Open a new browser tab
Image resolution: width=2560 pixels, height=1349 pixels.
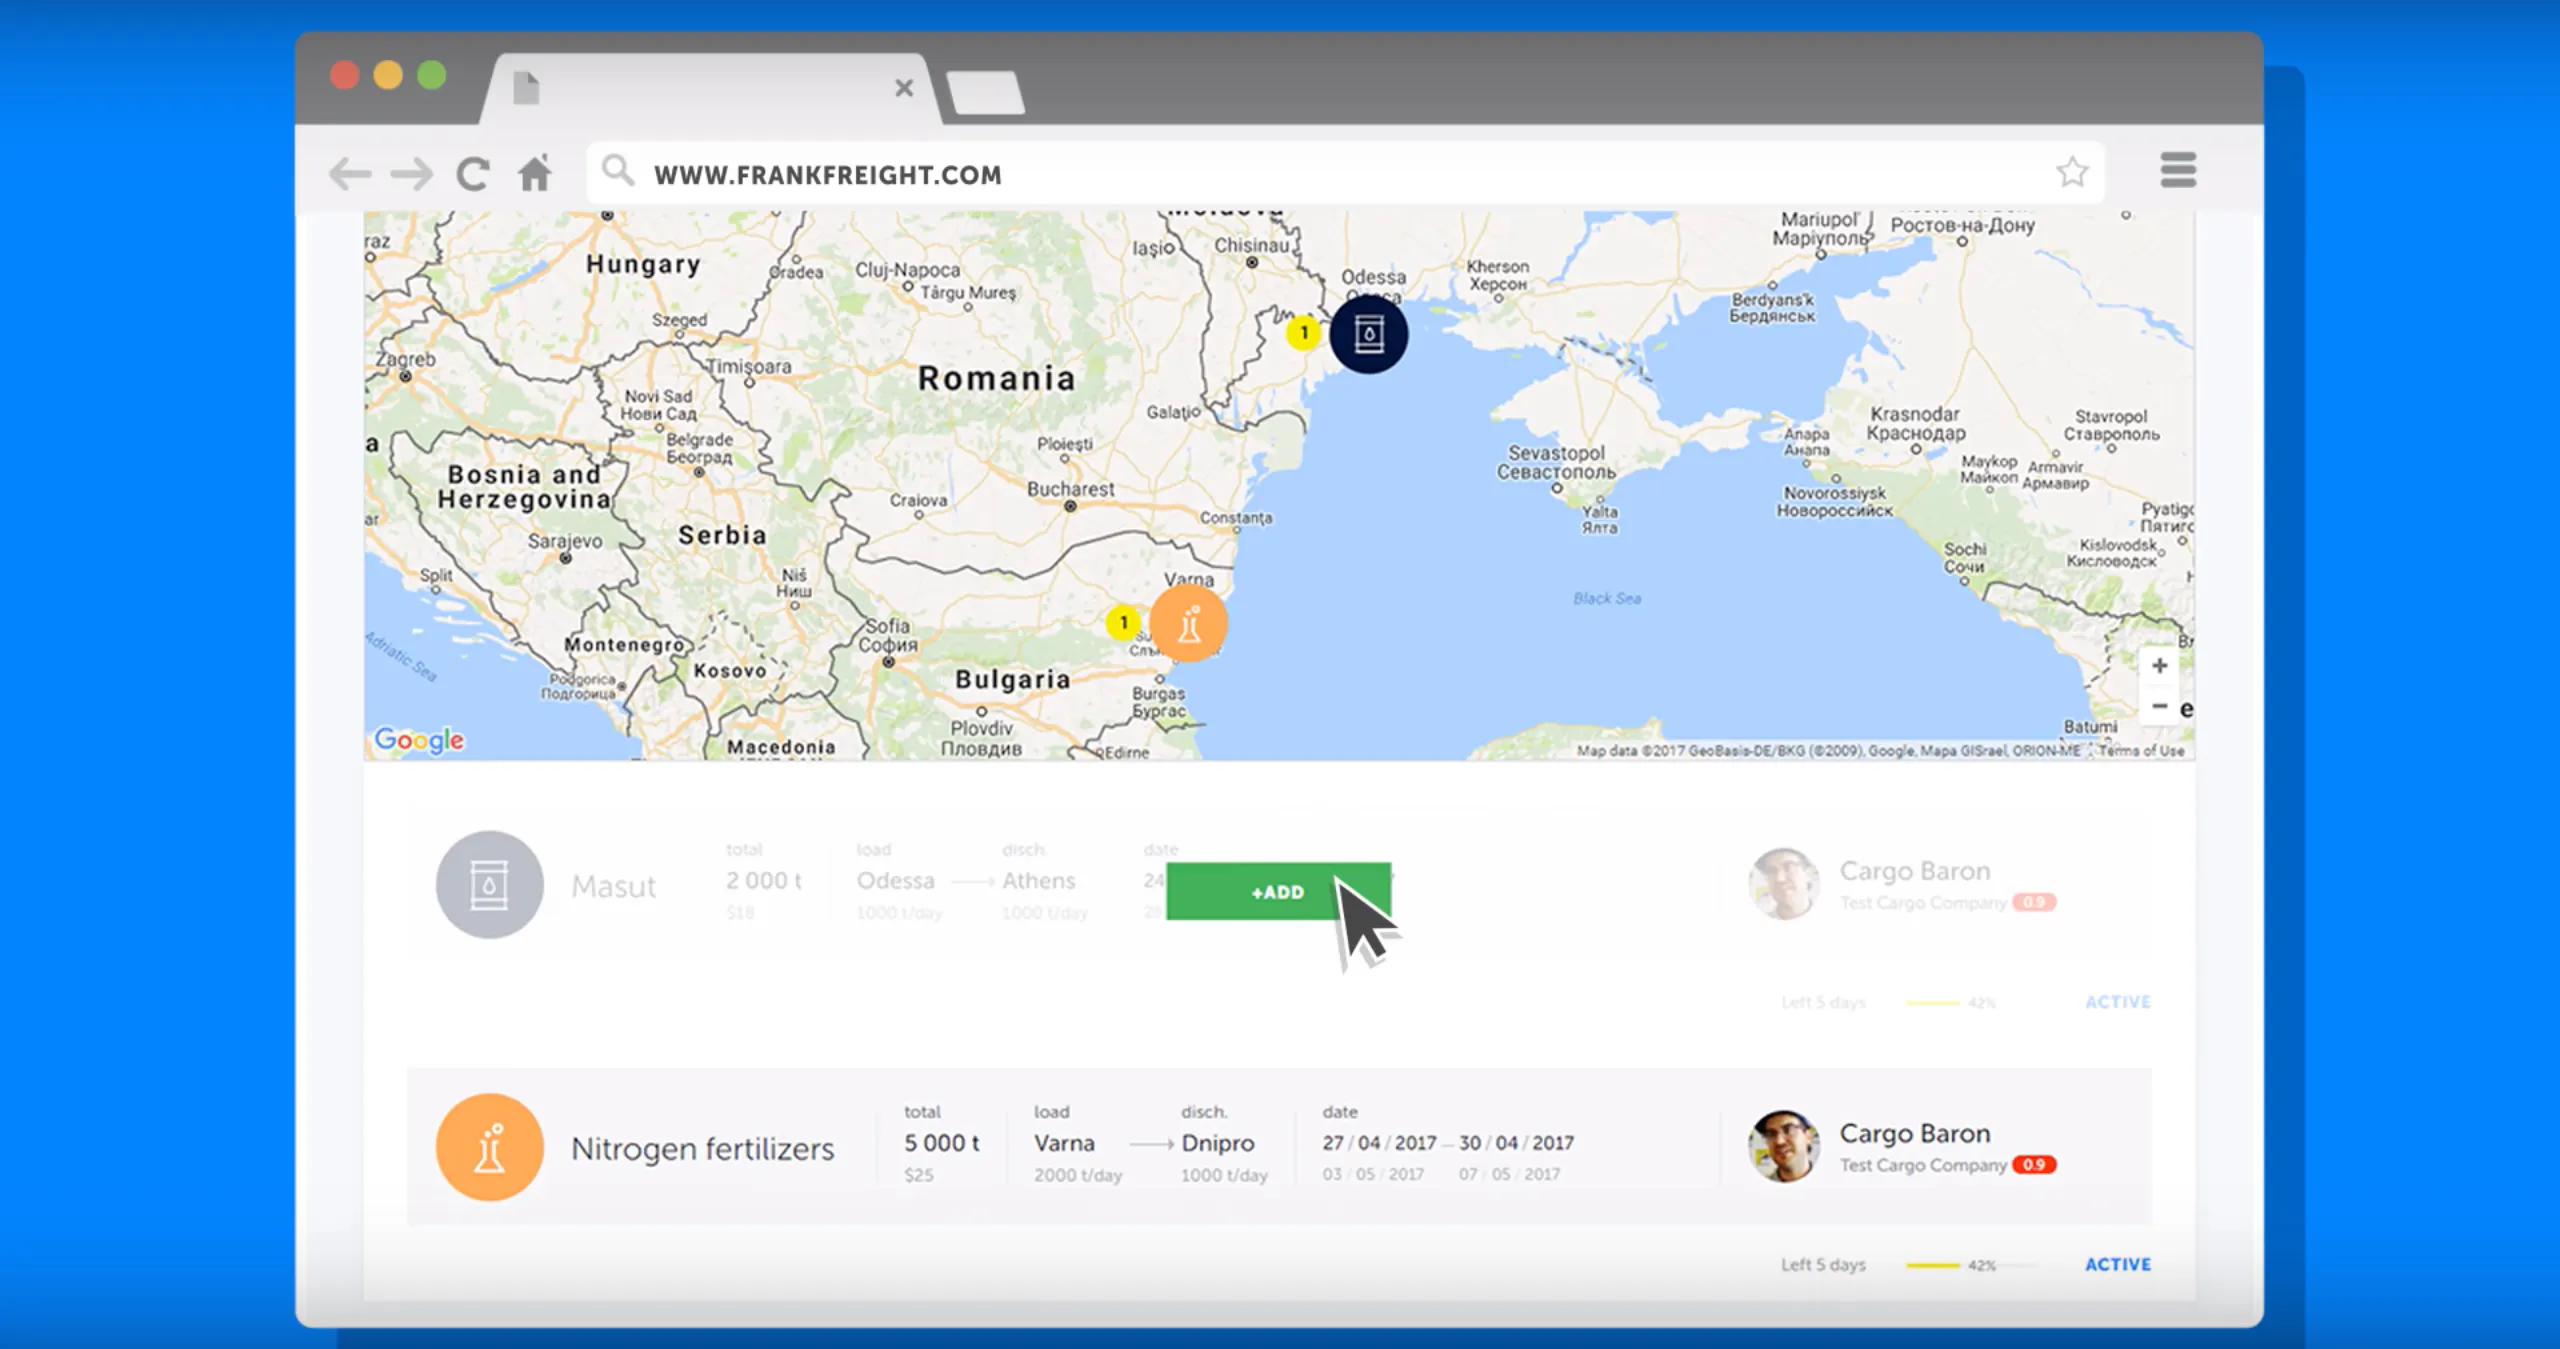[x=985, y=92]
